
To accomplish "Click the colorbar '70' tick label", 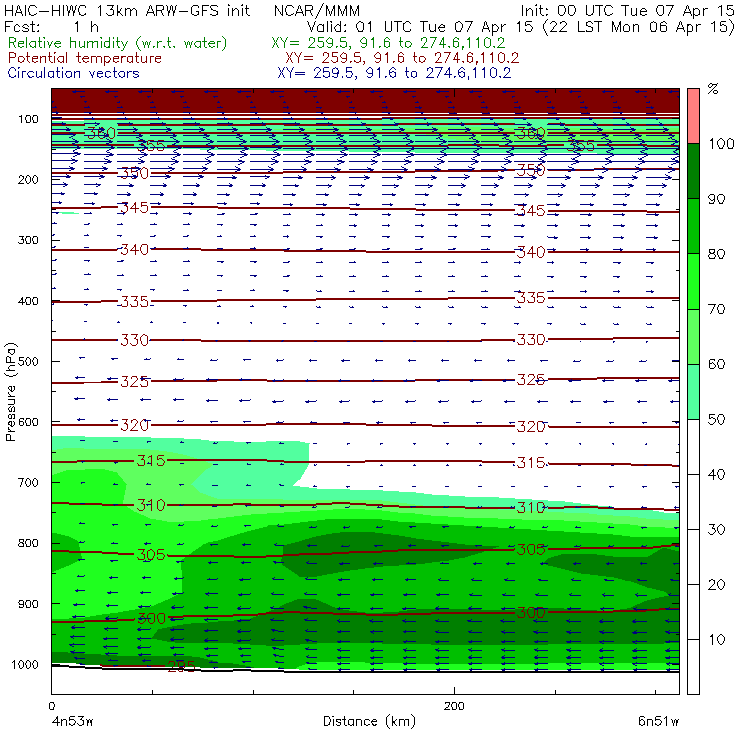I will coord(716,309).
